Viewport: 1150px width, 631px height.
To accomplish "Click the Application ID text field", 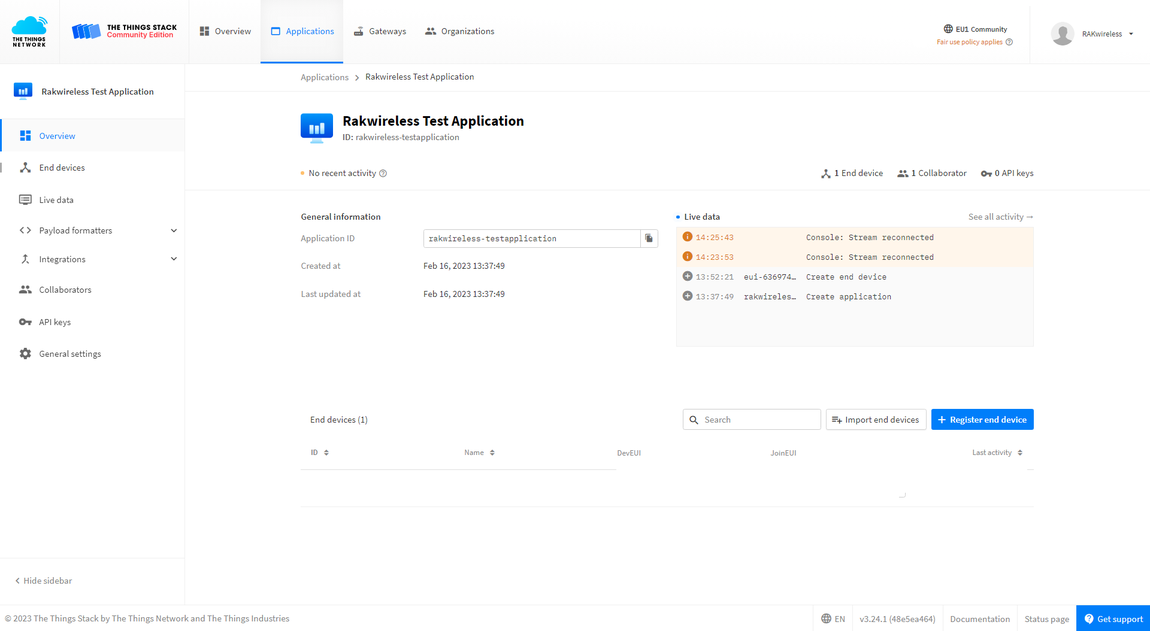I will (532, 238).
